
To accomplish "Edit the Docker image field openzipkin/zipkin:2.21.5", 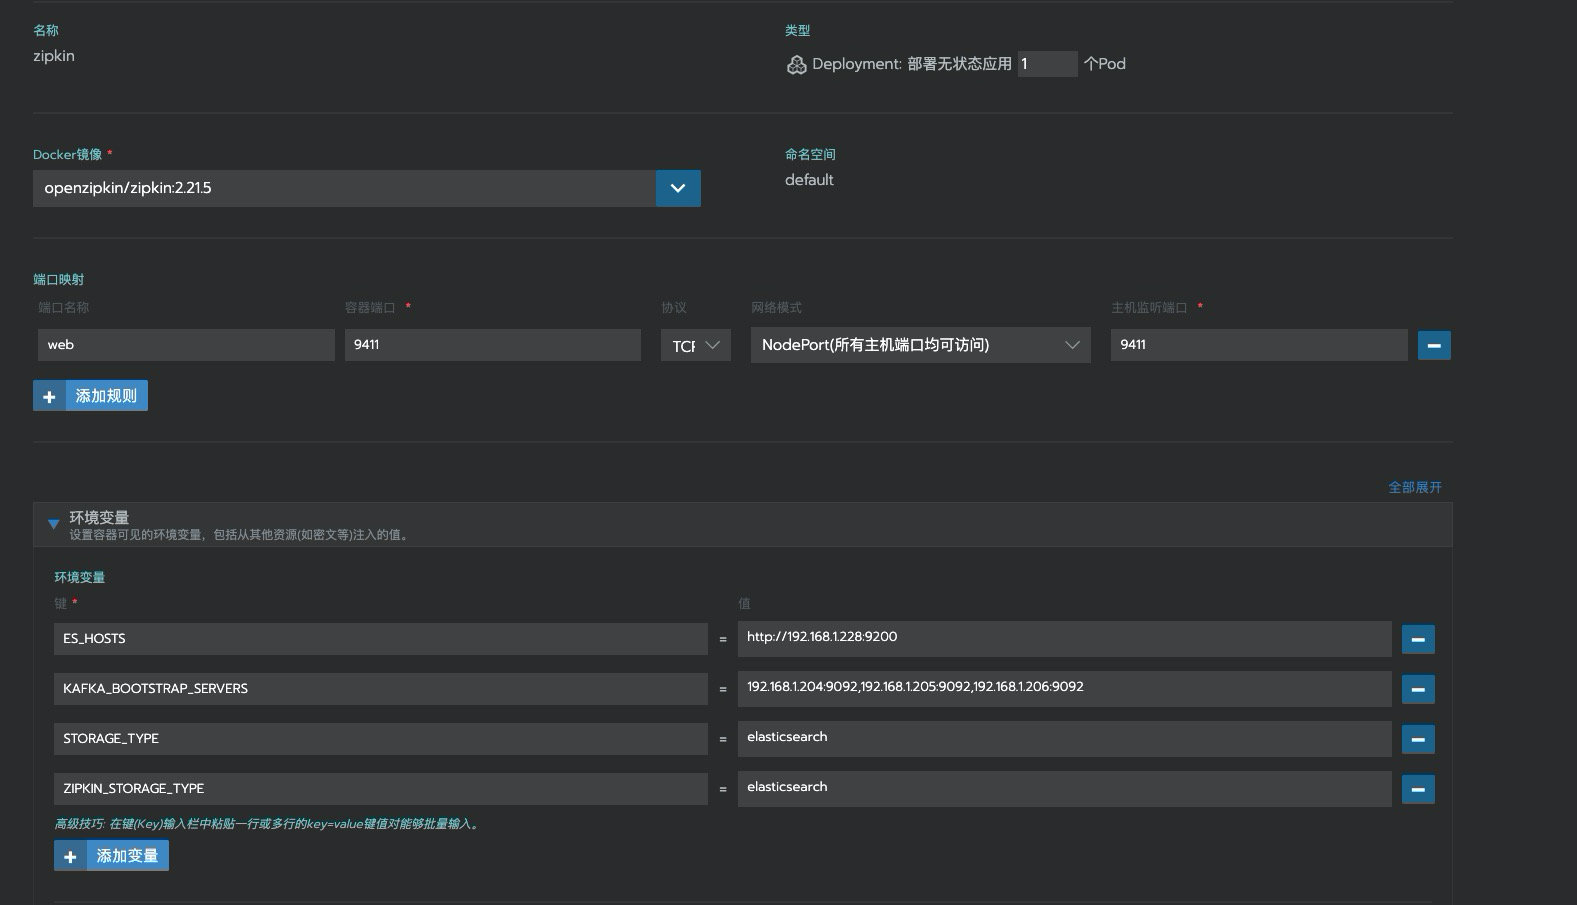I will coord(344,188).
